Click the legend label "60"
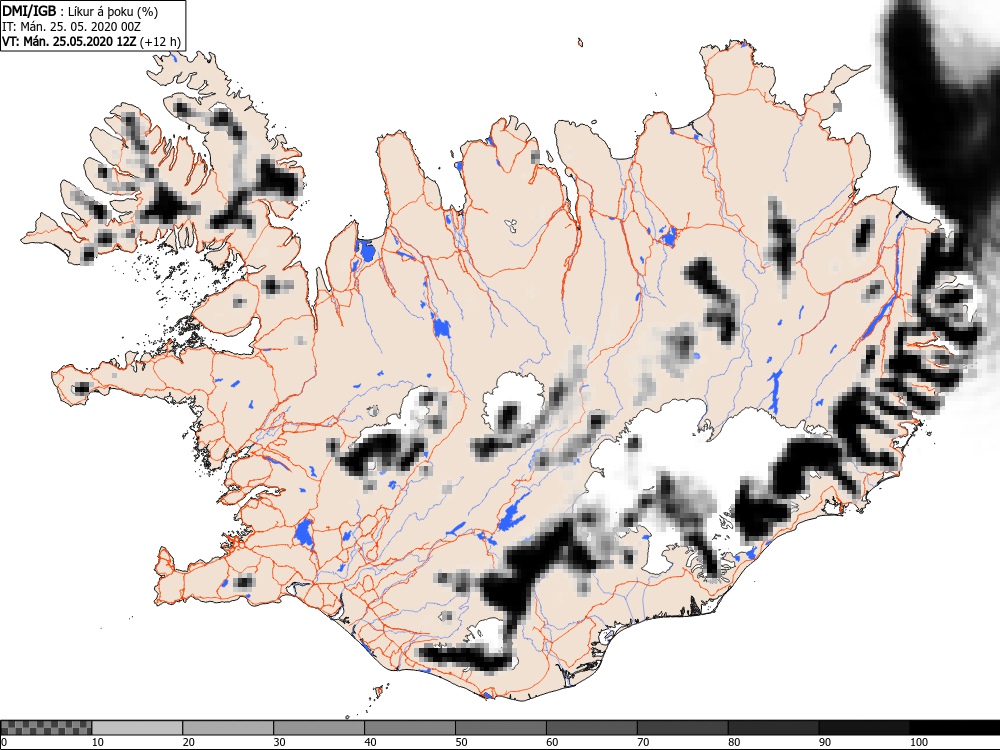This screenshot has width=1000, height=750. coord(552,742)
